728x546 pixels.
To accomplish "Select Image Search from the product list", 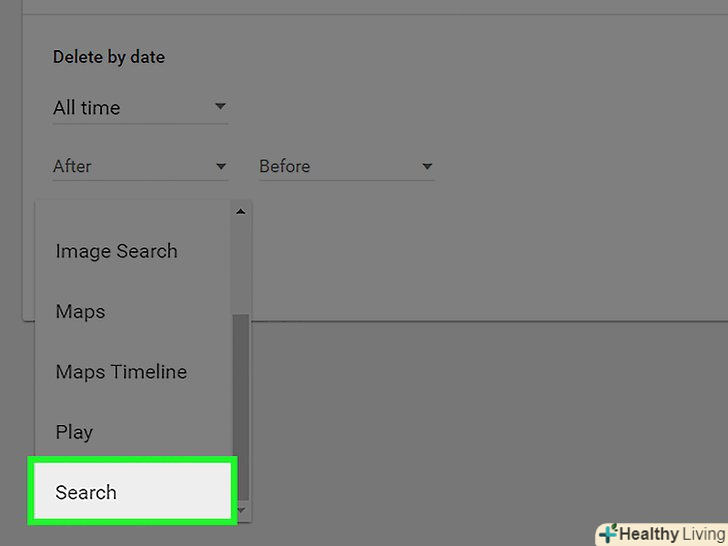I will [116, 251].
